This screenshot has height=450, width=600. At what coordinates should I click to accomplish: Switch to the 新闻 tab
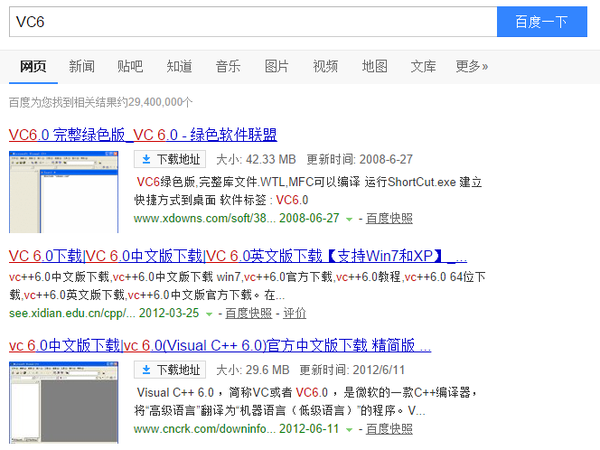(82, 67)
